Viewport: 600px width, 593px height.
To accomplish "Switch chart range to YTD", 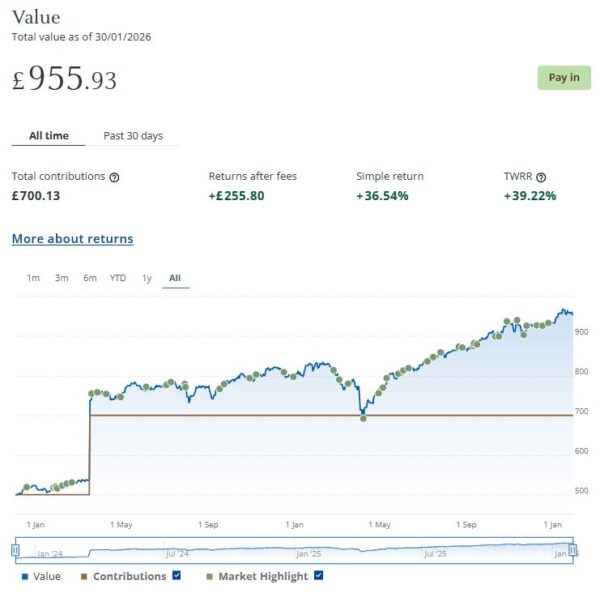I will tap(118, 278).
